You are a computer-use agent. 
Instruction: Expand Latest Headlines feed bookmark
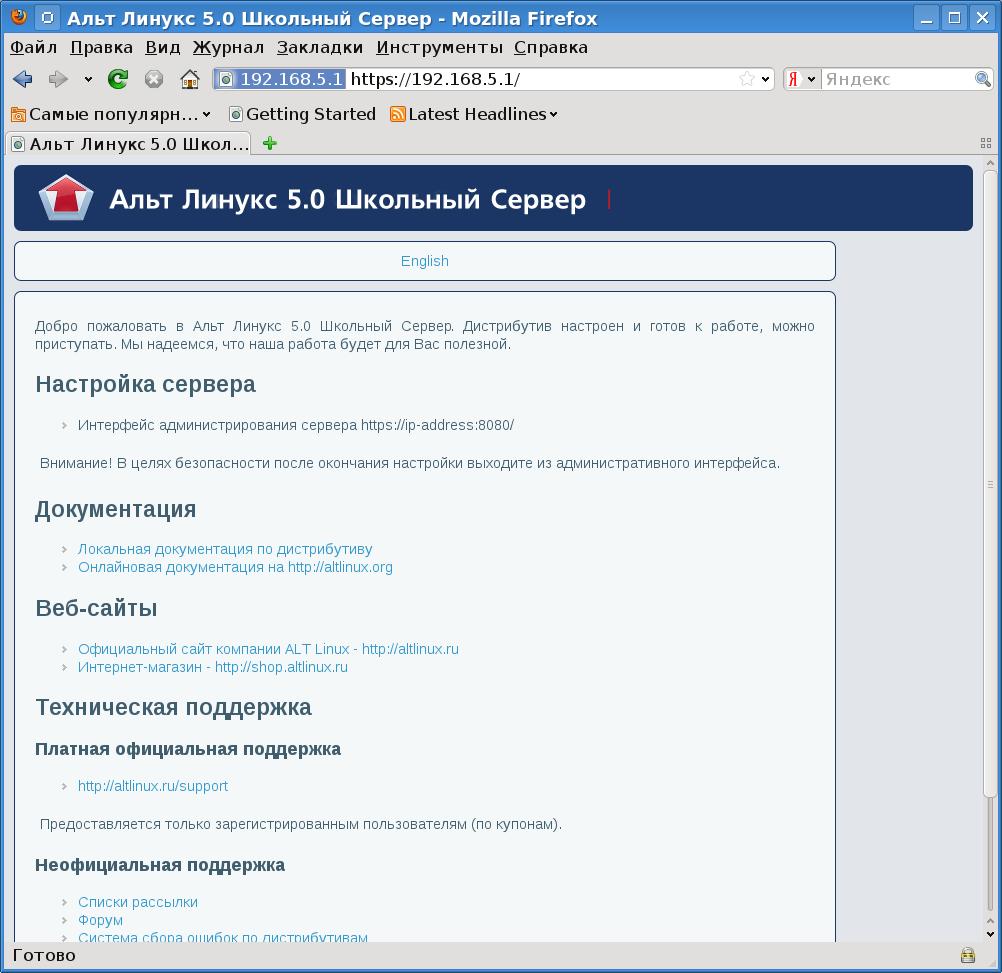[473, 114]
